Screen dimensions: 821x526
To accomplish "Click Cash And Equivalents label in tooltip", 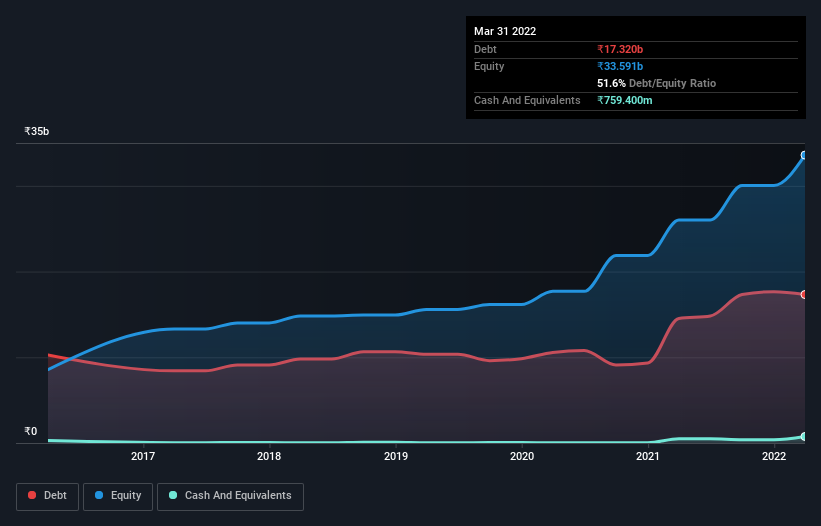I will point(527,100).
